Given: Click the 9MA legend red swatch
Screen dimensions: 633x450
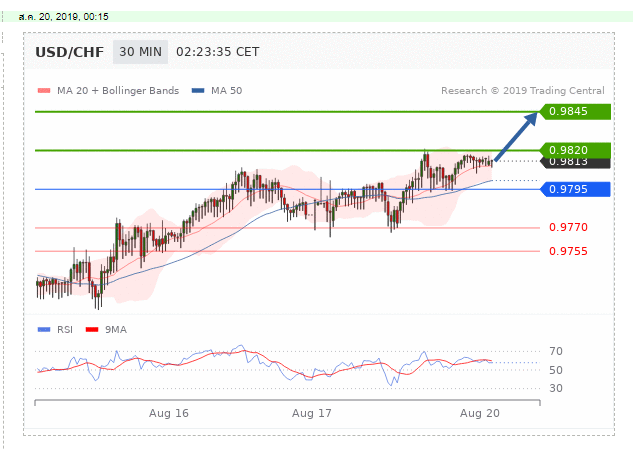Looking at the screenshot, I should tap(92, 330).
